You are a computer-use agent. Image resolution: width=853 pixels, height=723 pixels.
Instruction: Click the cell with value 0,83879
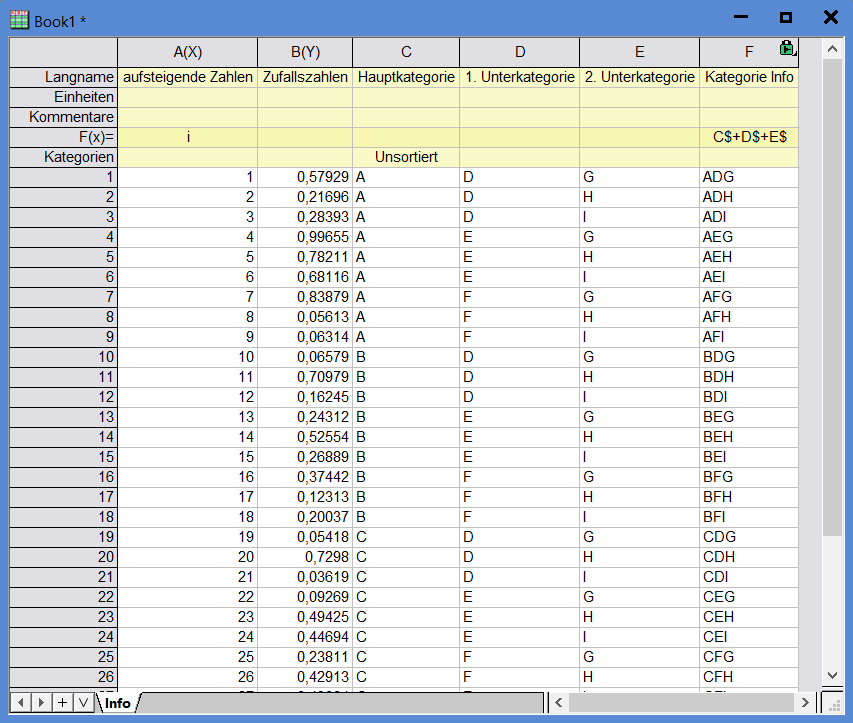[305, 298]
